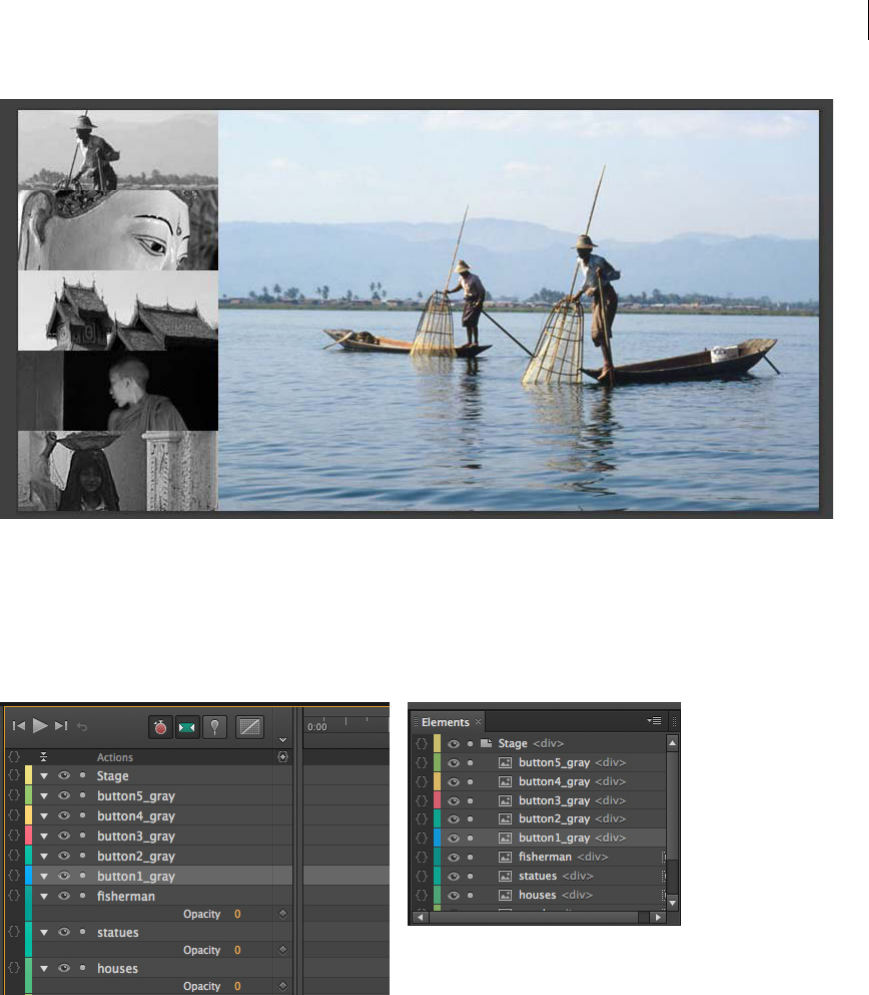Hide houses layer via Timeline eye icon
869x995 pixels.
pyautogui.click(x=63, y=968)
